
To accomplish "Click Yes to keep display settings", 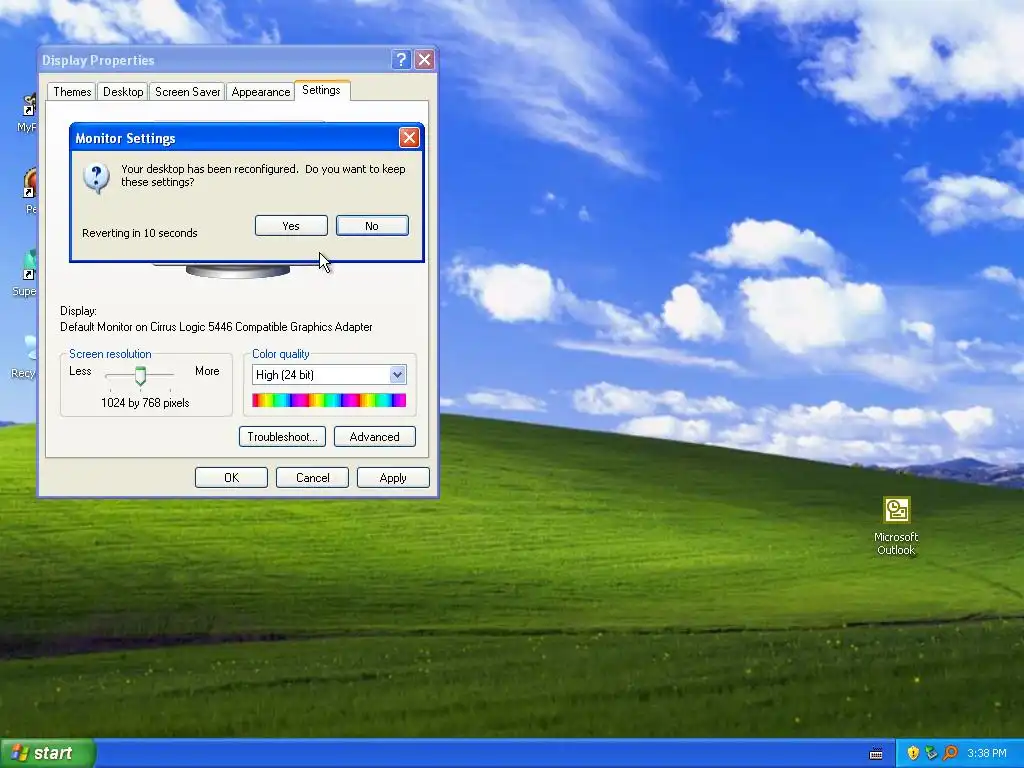I will (x=291, y=226).
